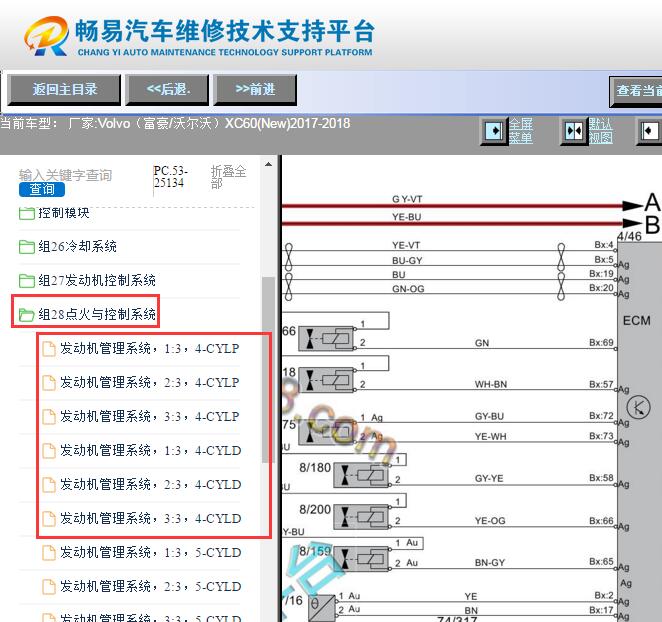Click the sidebar scroll-up arrow
662x622 pixels.
(268, 164)
